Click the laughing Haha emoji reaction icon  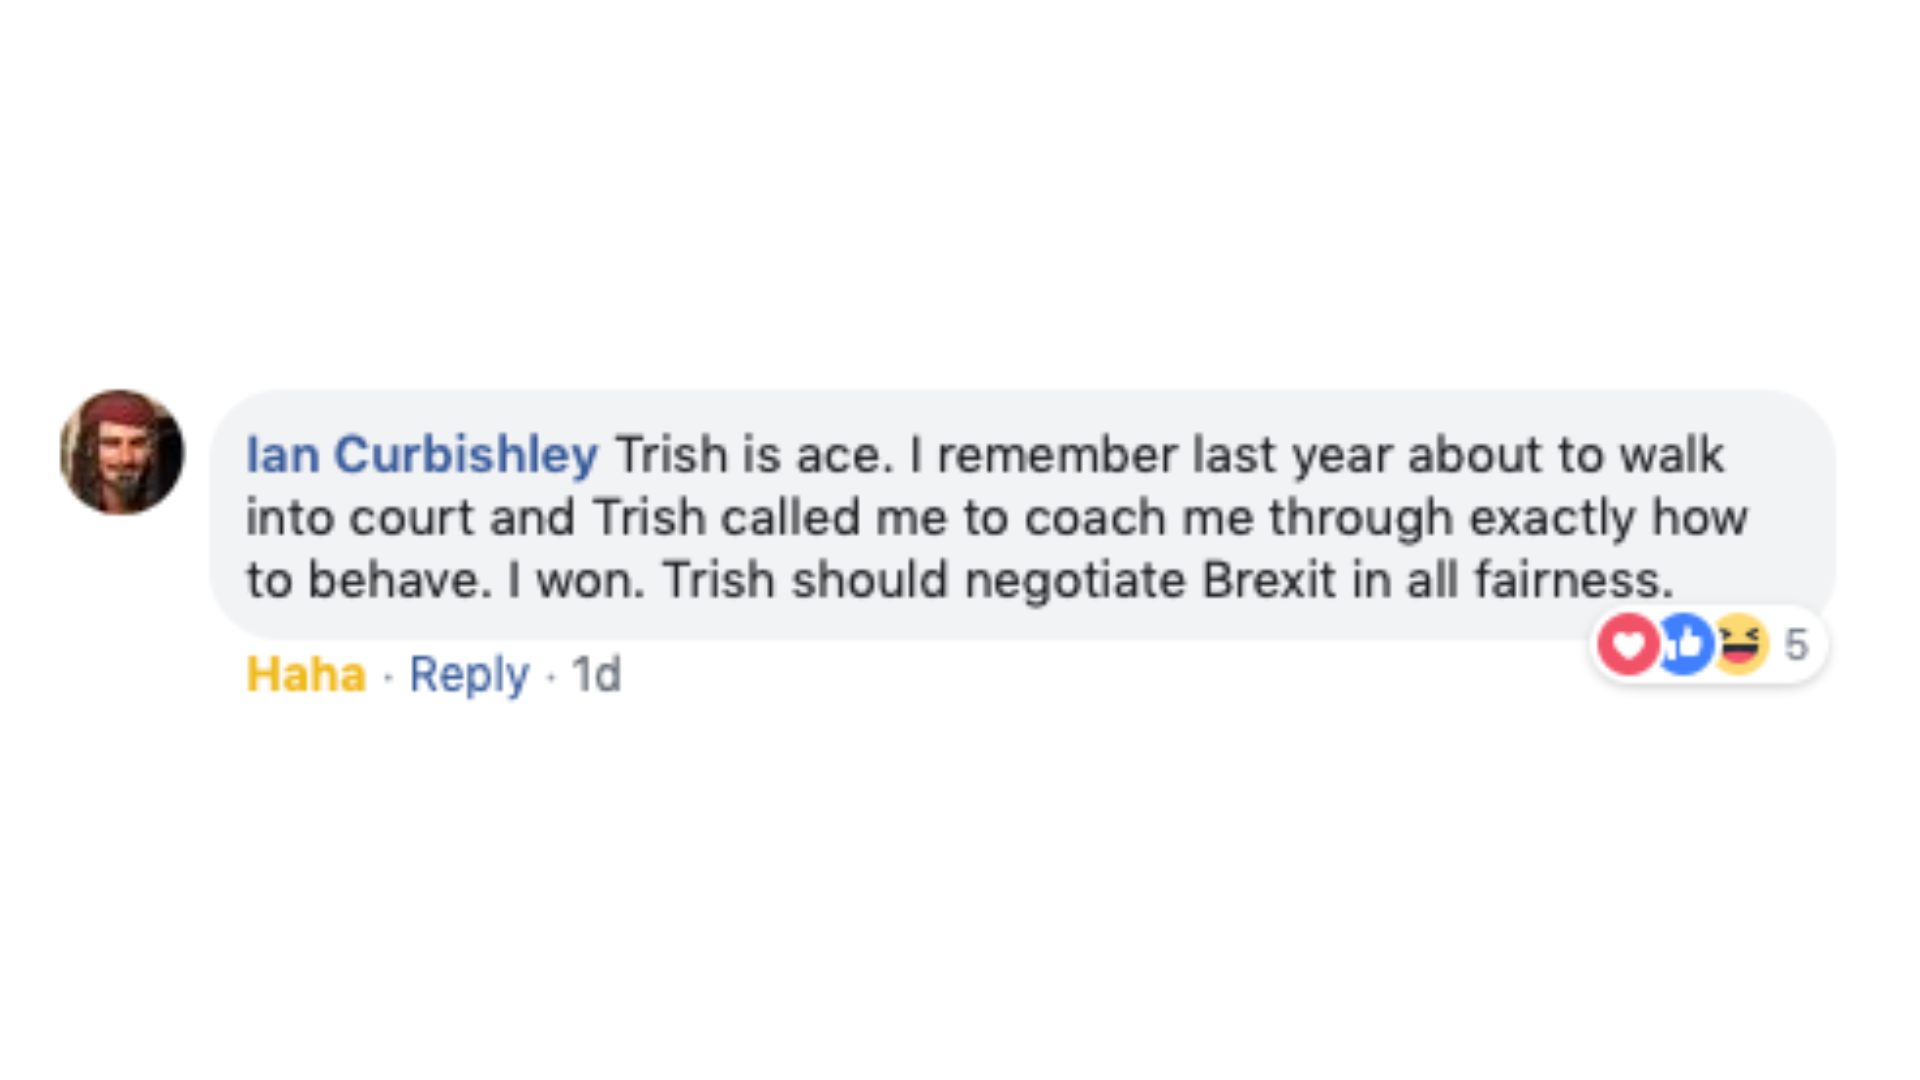[1741, 645]
